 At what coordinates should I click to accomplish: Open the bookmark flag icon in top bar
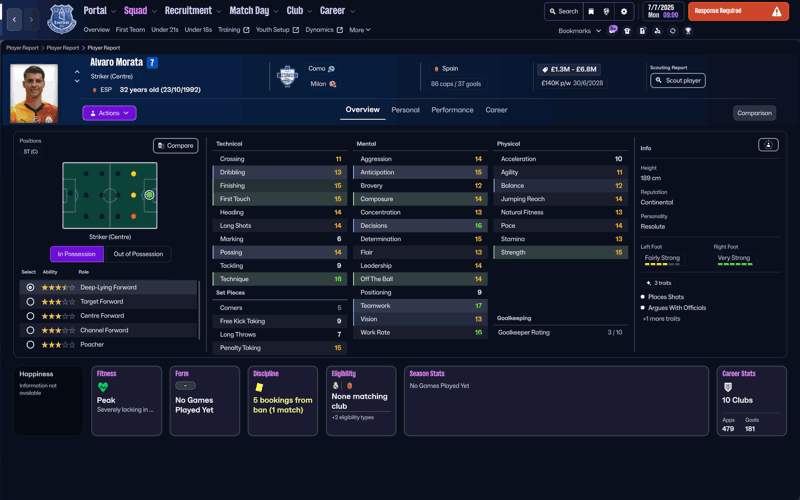[591, 11]
